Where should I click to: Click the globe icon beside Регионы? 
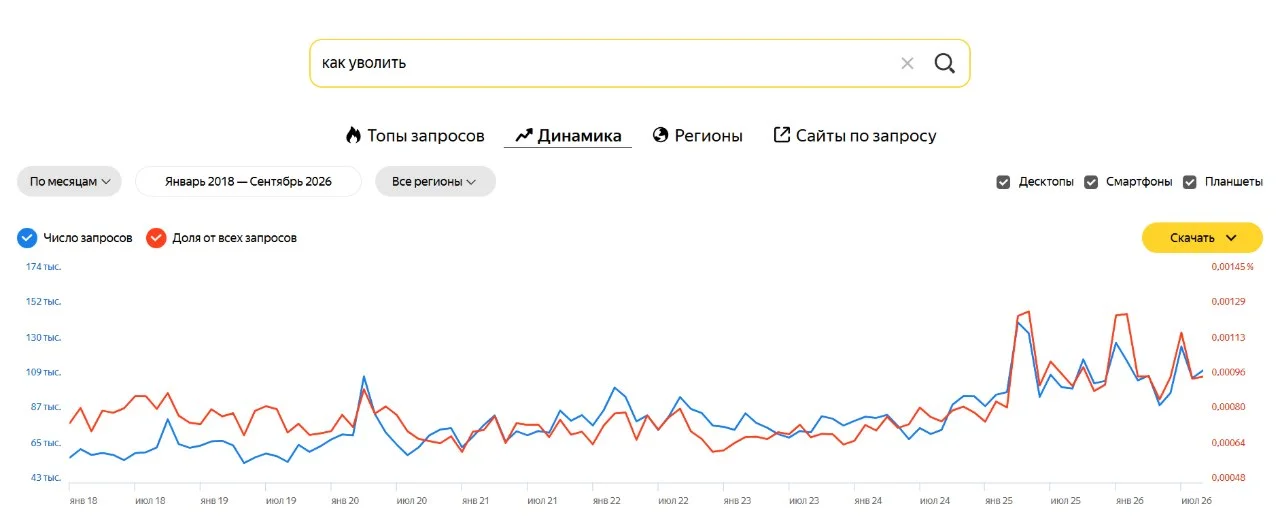point(660,135)
